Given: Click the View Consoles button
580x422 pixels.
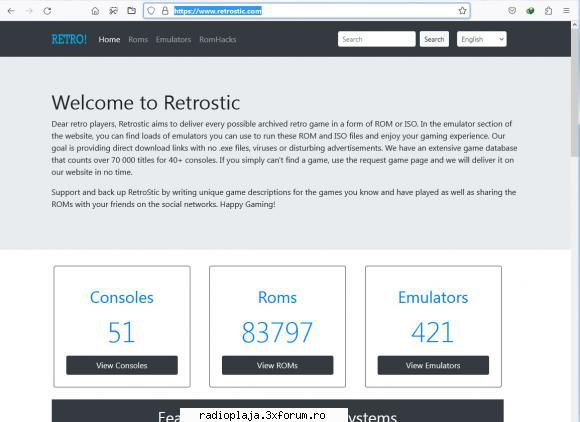Looking at the screenshot, I should point(122,365).
